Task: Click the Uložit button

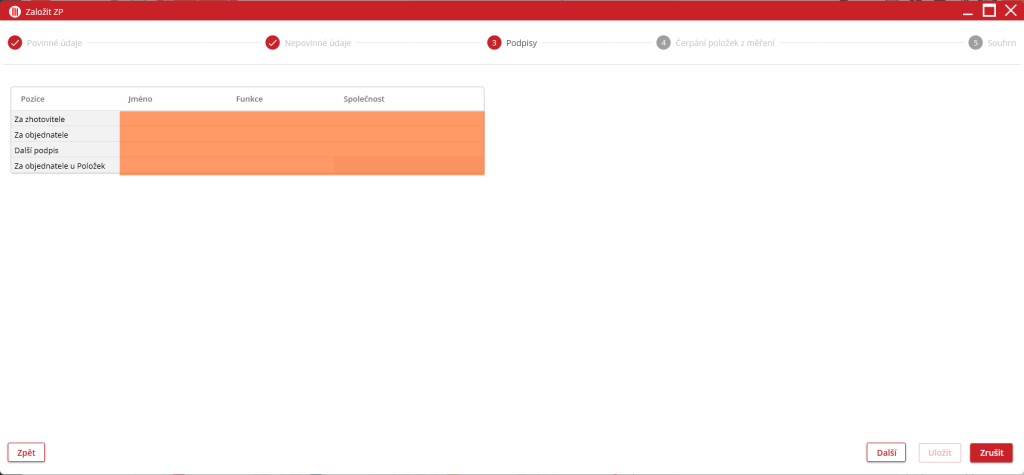Action: [940, 453]
